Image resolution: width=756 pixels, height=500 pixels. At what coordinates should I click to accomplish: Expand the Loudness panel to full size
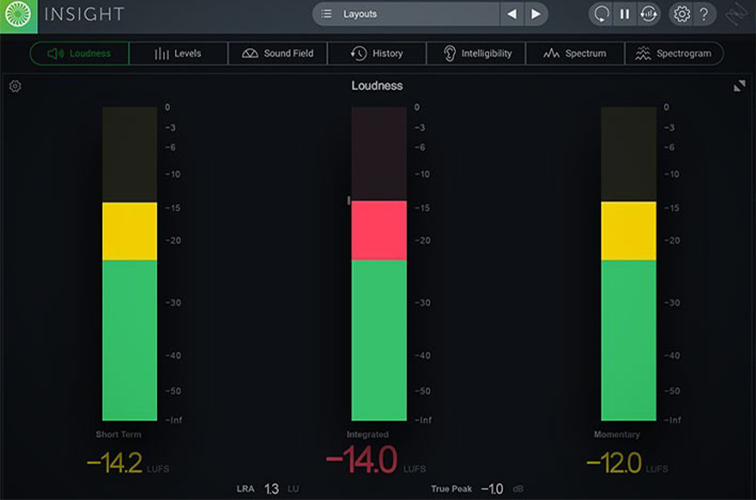tap(739, 86)
